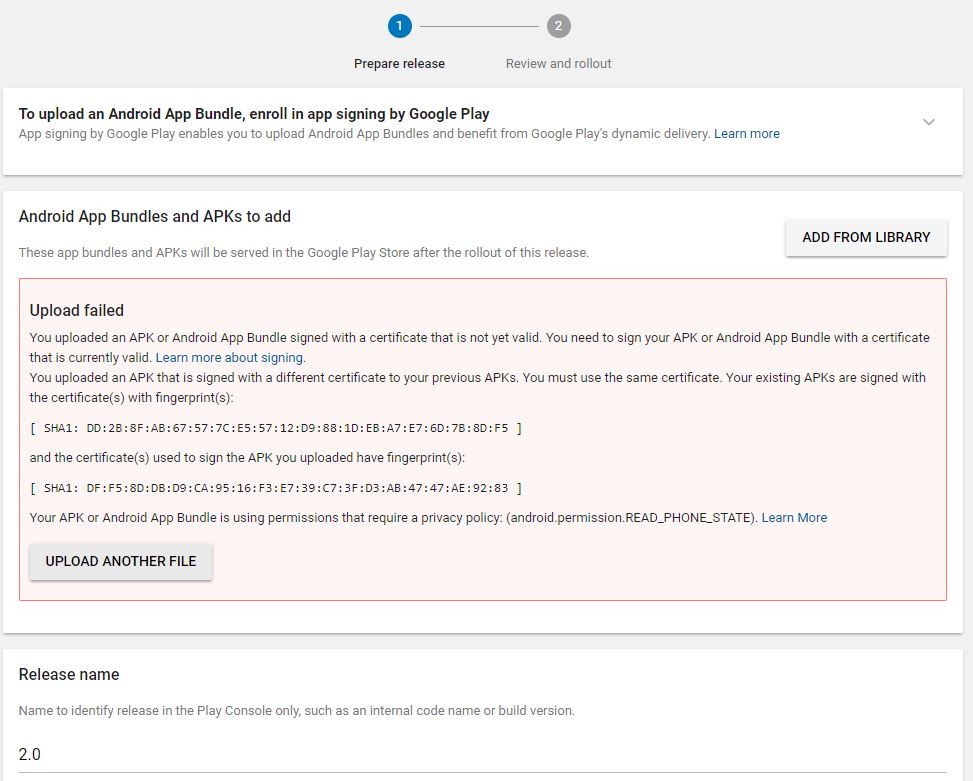Click READ_PHONE_STATE permission warning text
Image resolution: width=973 pixels, height=781 pixels.
pyautogui.click(x=394, y=517)
